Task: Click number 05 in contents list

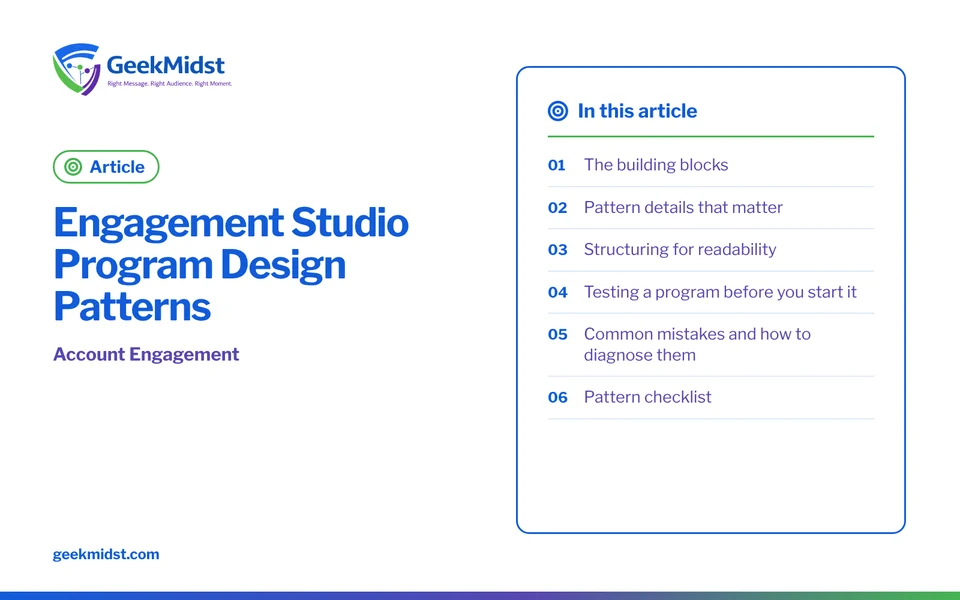Action: coord(558,334)
